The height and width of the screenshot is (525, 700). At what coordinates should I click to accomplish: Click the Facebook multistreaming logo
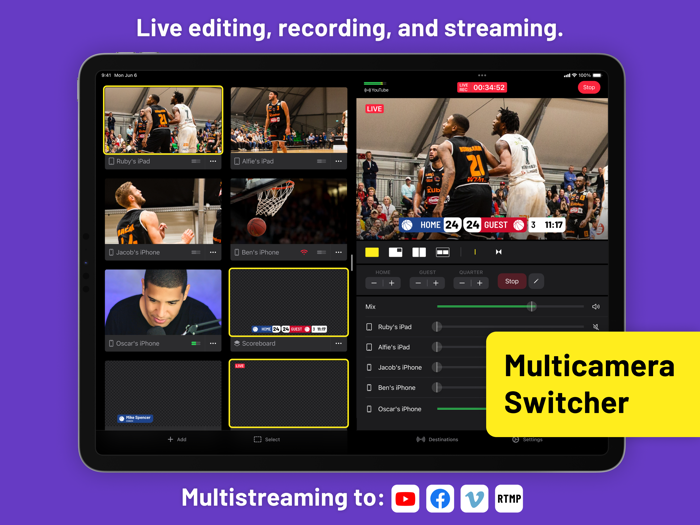440,499
